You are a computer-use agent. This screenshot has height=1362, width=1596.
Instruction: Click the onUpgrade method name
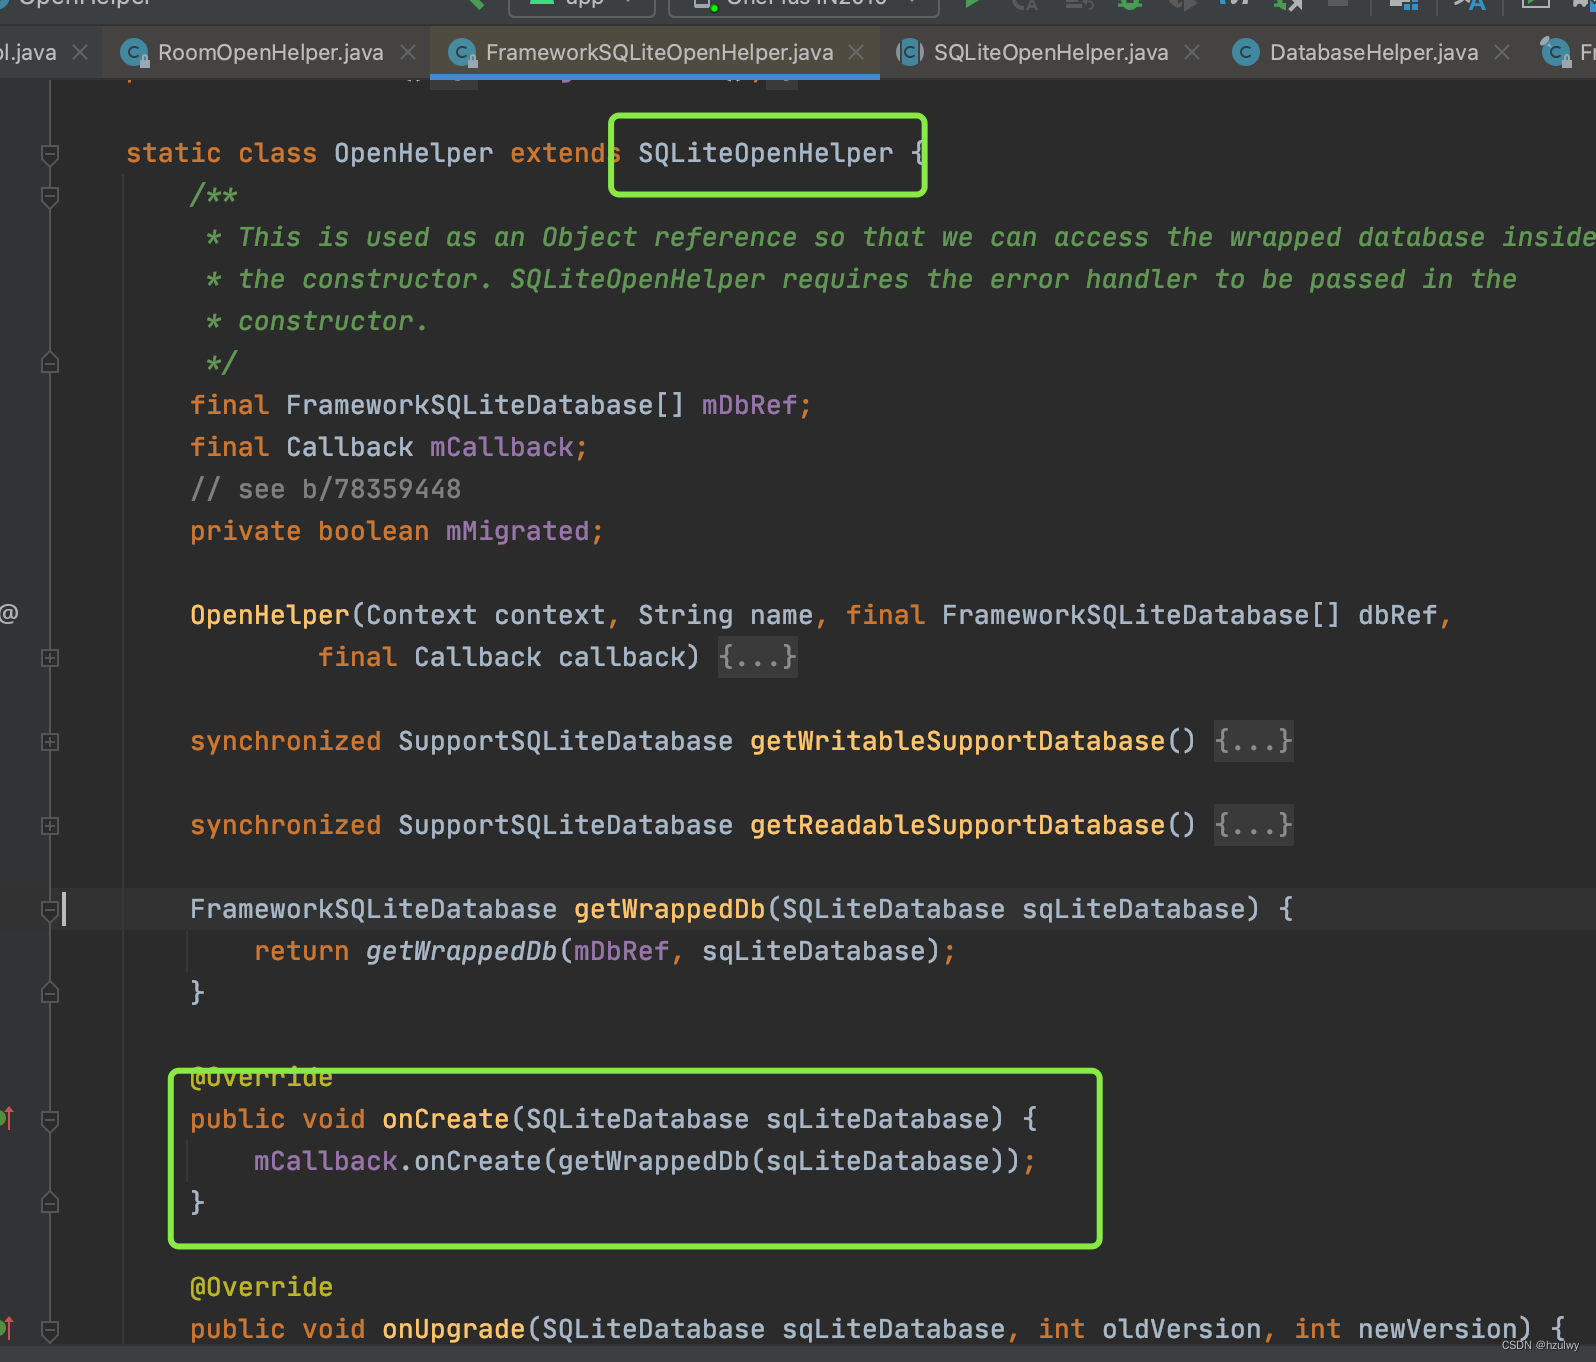[453, 1329]
